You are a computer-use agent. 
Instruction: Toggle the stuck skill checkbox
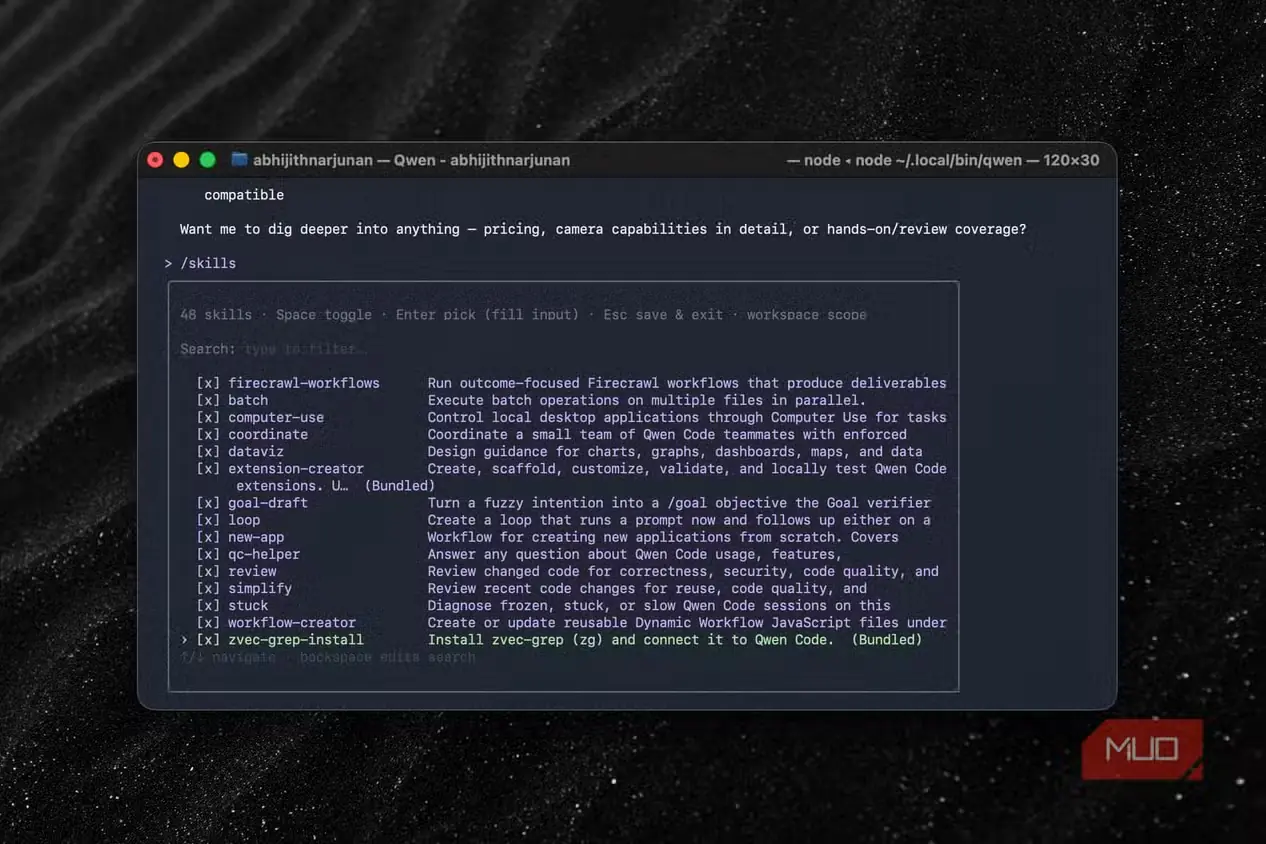tap(208, 605)
